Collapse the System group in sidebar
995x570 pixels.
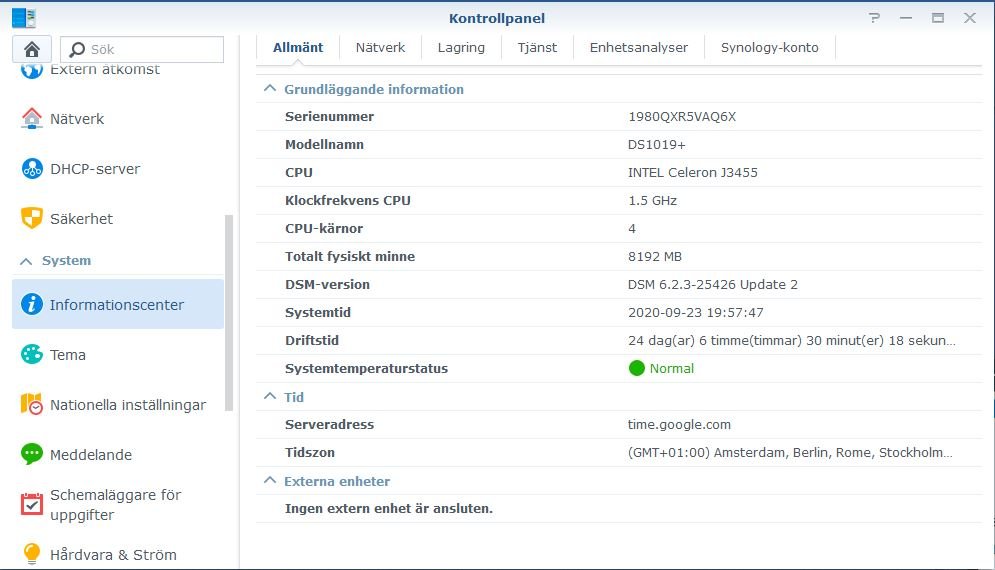pyautogui.click(x=27, y=261)
